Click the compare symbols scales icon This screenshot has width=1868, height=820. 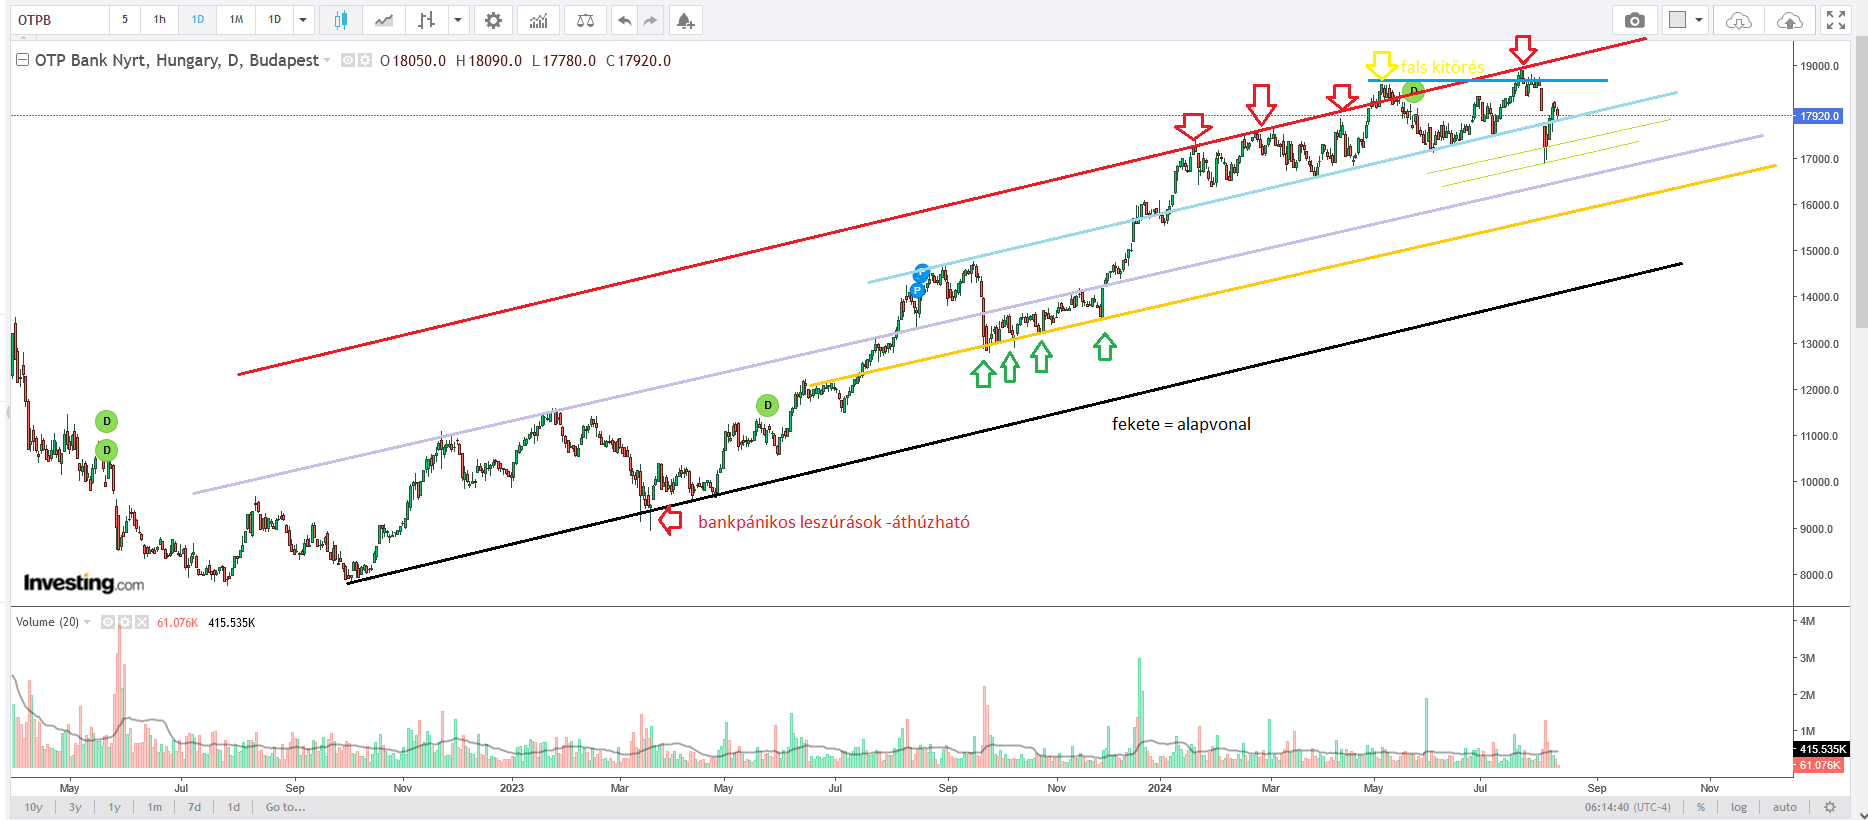pyautogui.click(x=586, y=20)
